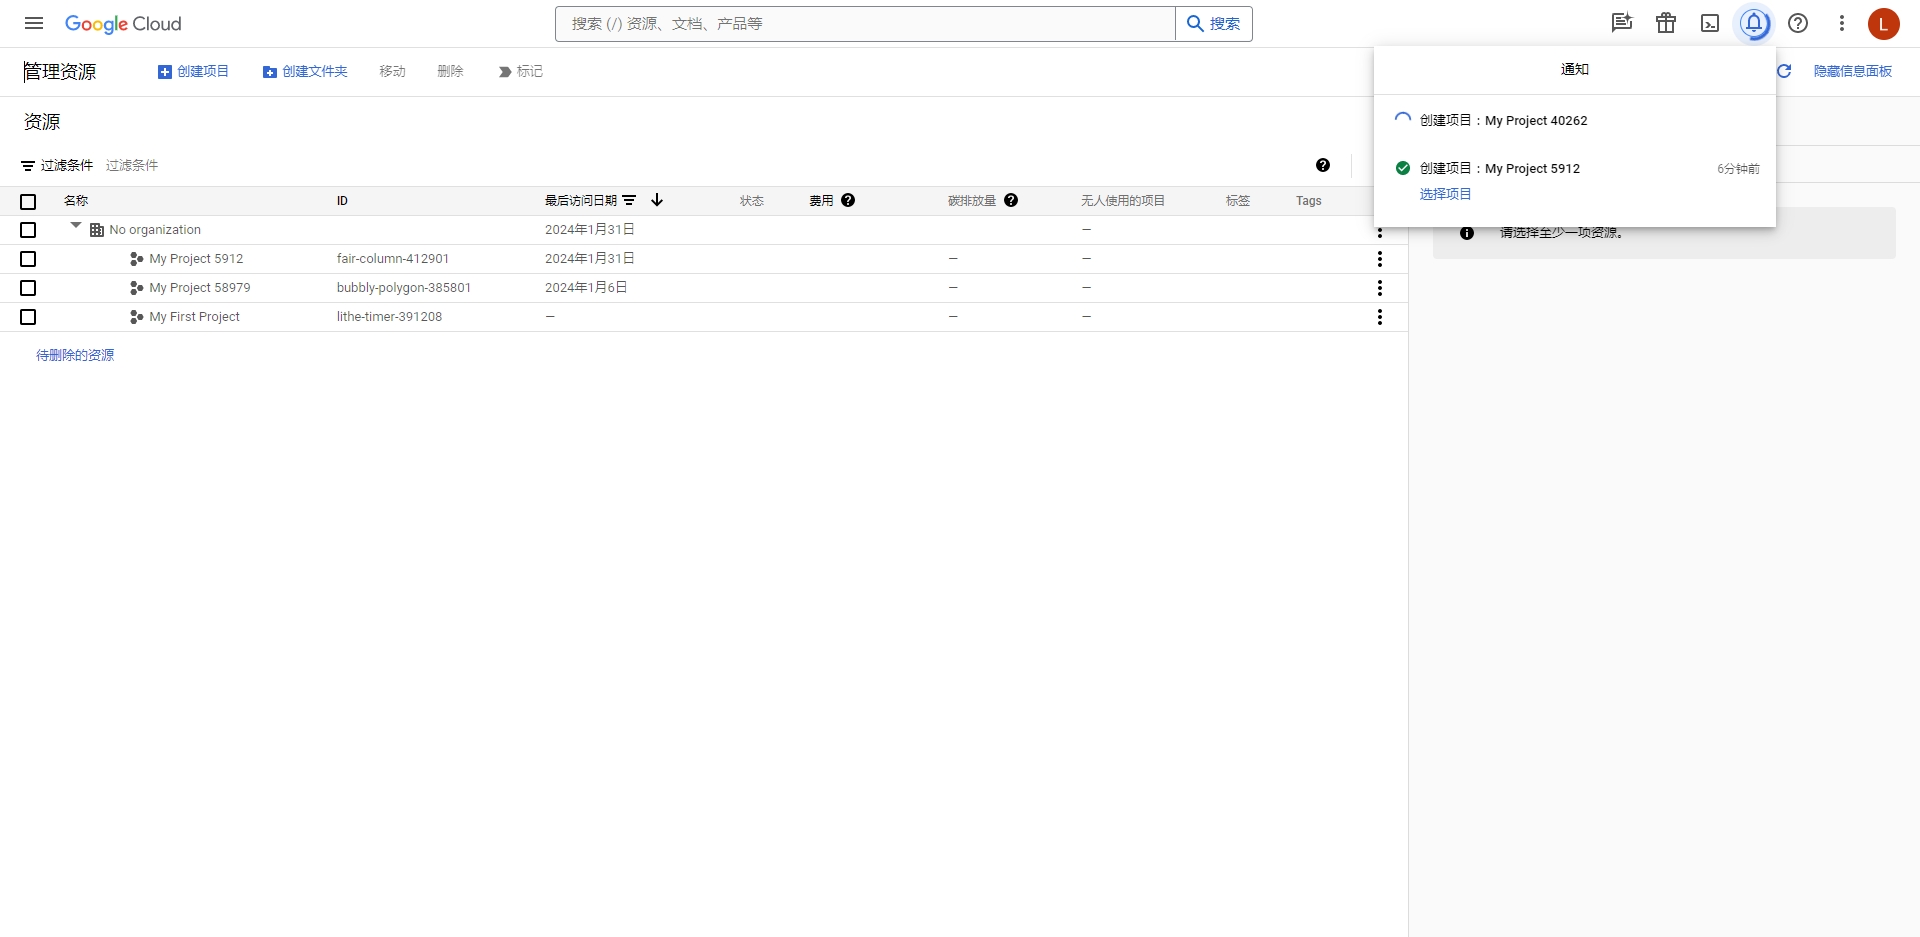This screenshot has width=1920, height=937.
Task: Click the 选择项目 select project link
Action: (1445, 194)
